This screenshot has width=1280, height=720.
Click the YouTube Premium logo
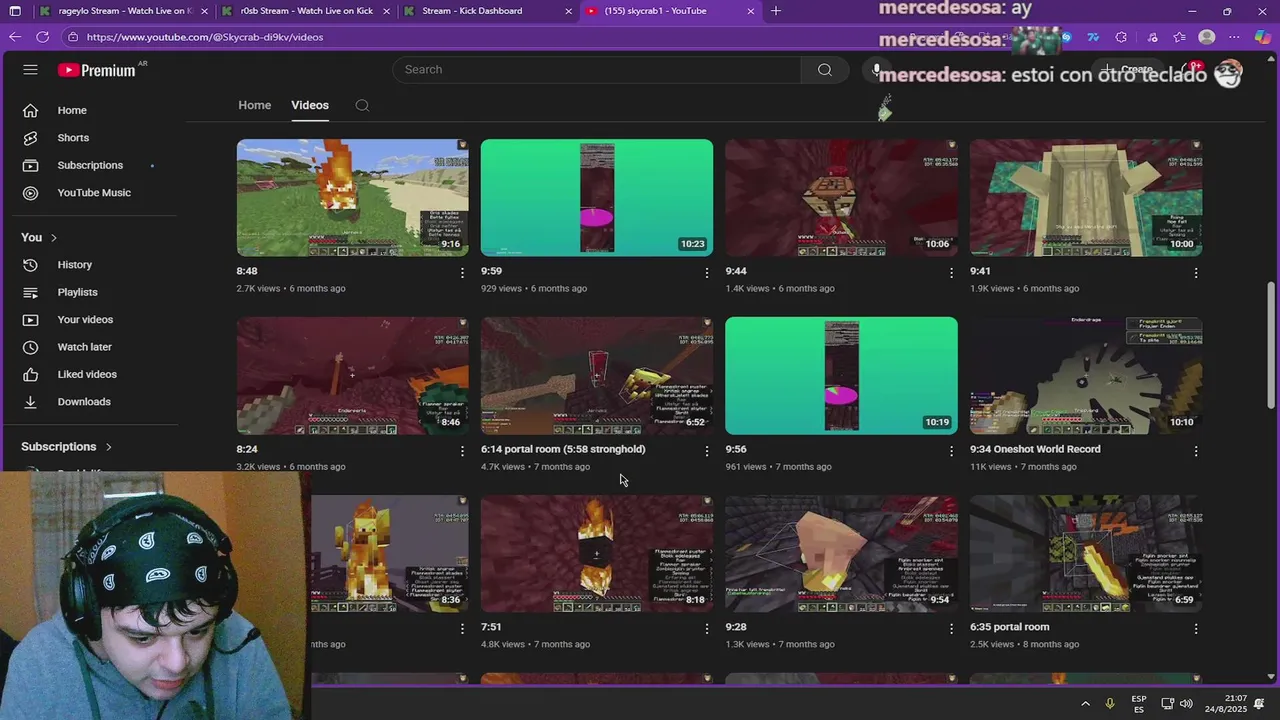click(x=97, y=70)
